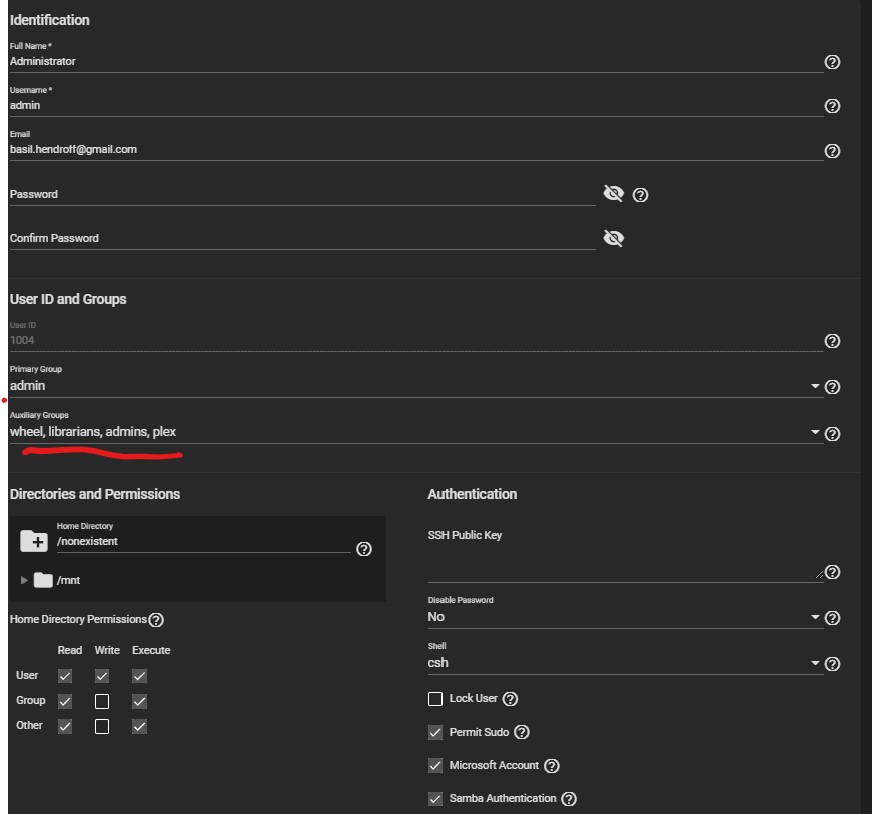Click help icon beside Password field
Image resolution: width=872 pixels, height=814 pixels.
click(641, 195)
